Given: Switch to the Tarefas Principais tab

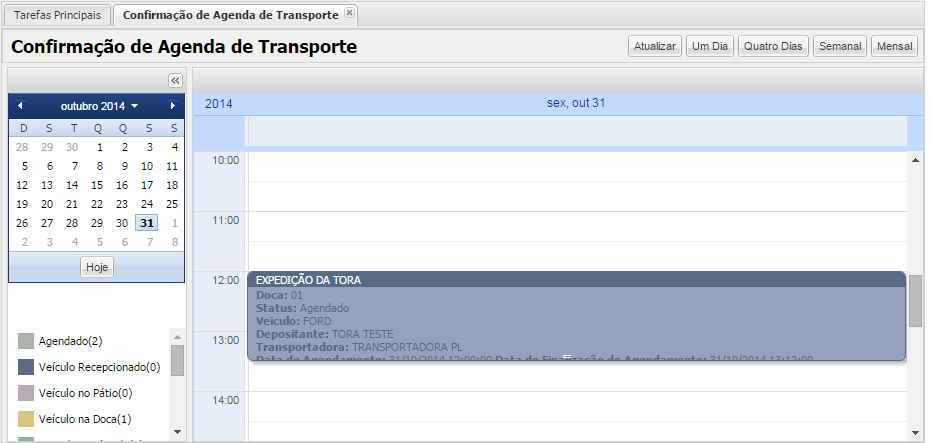Looking at the screenshot, I should click(57, 16).
